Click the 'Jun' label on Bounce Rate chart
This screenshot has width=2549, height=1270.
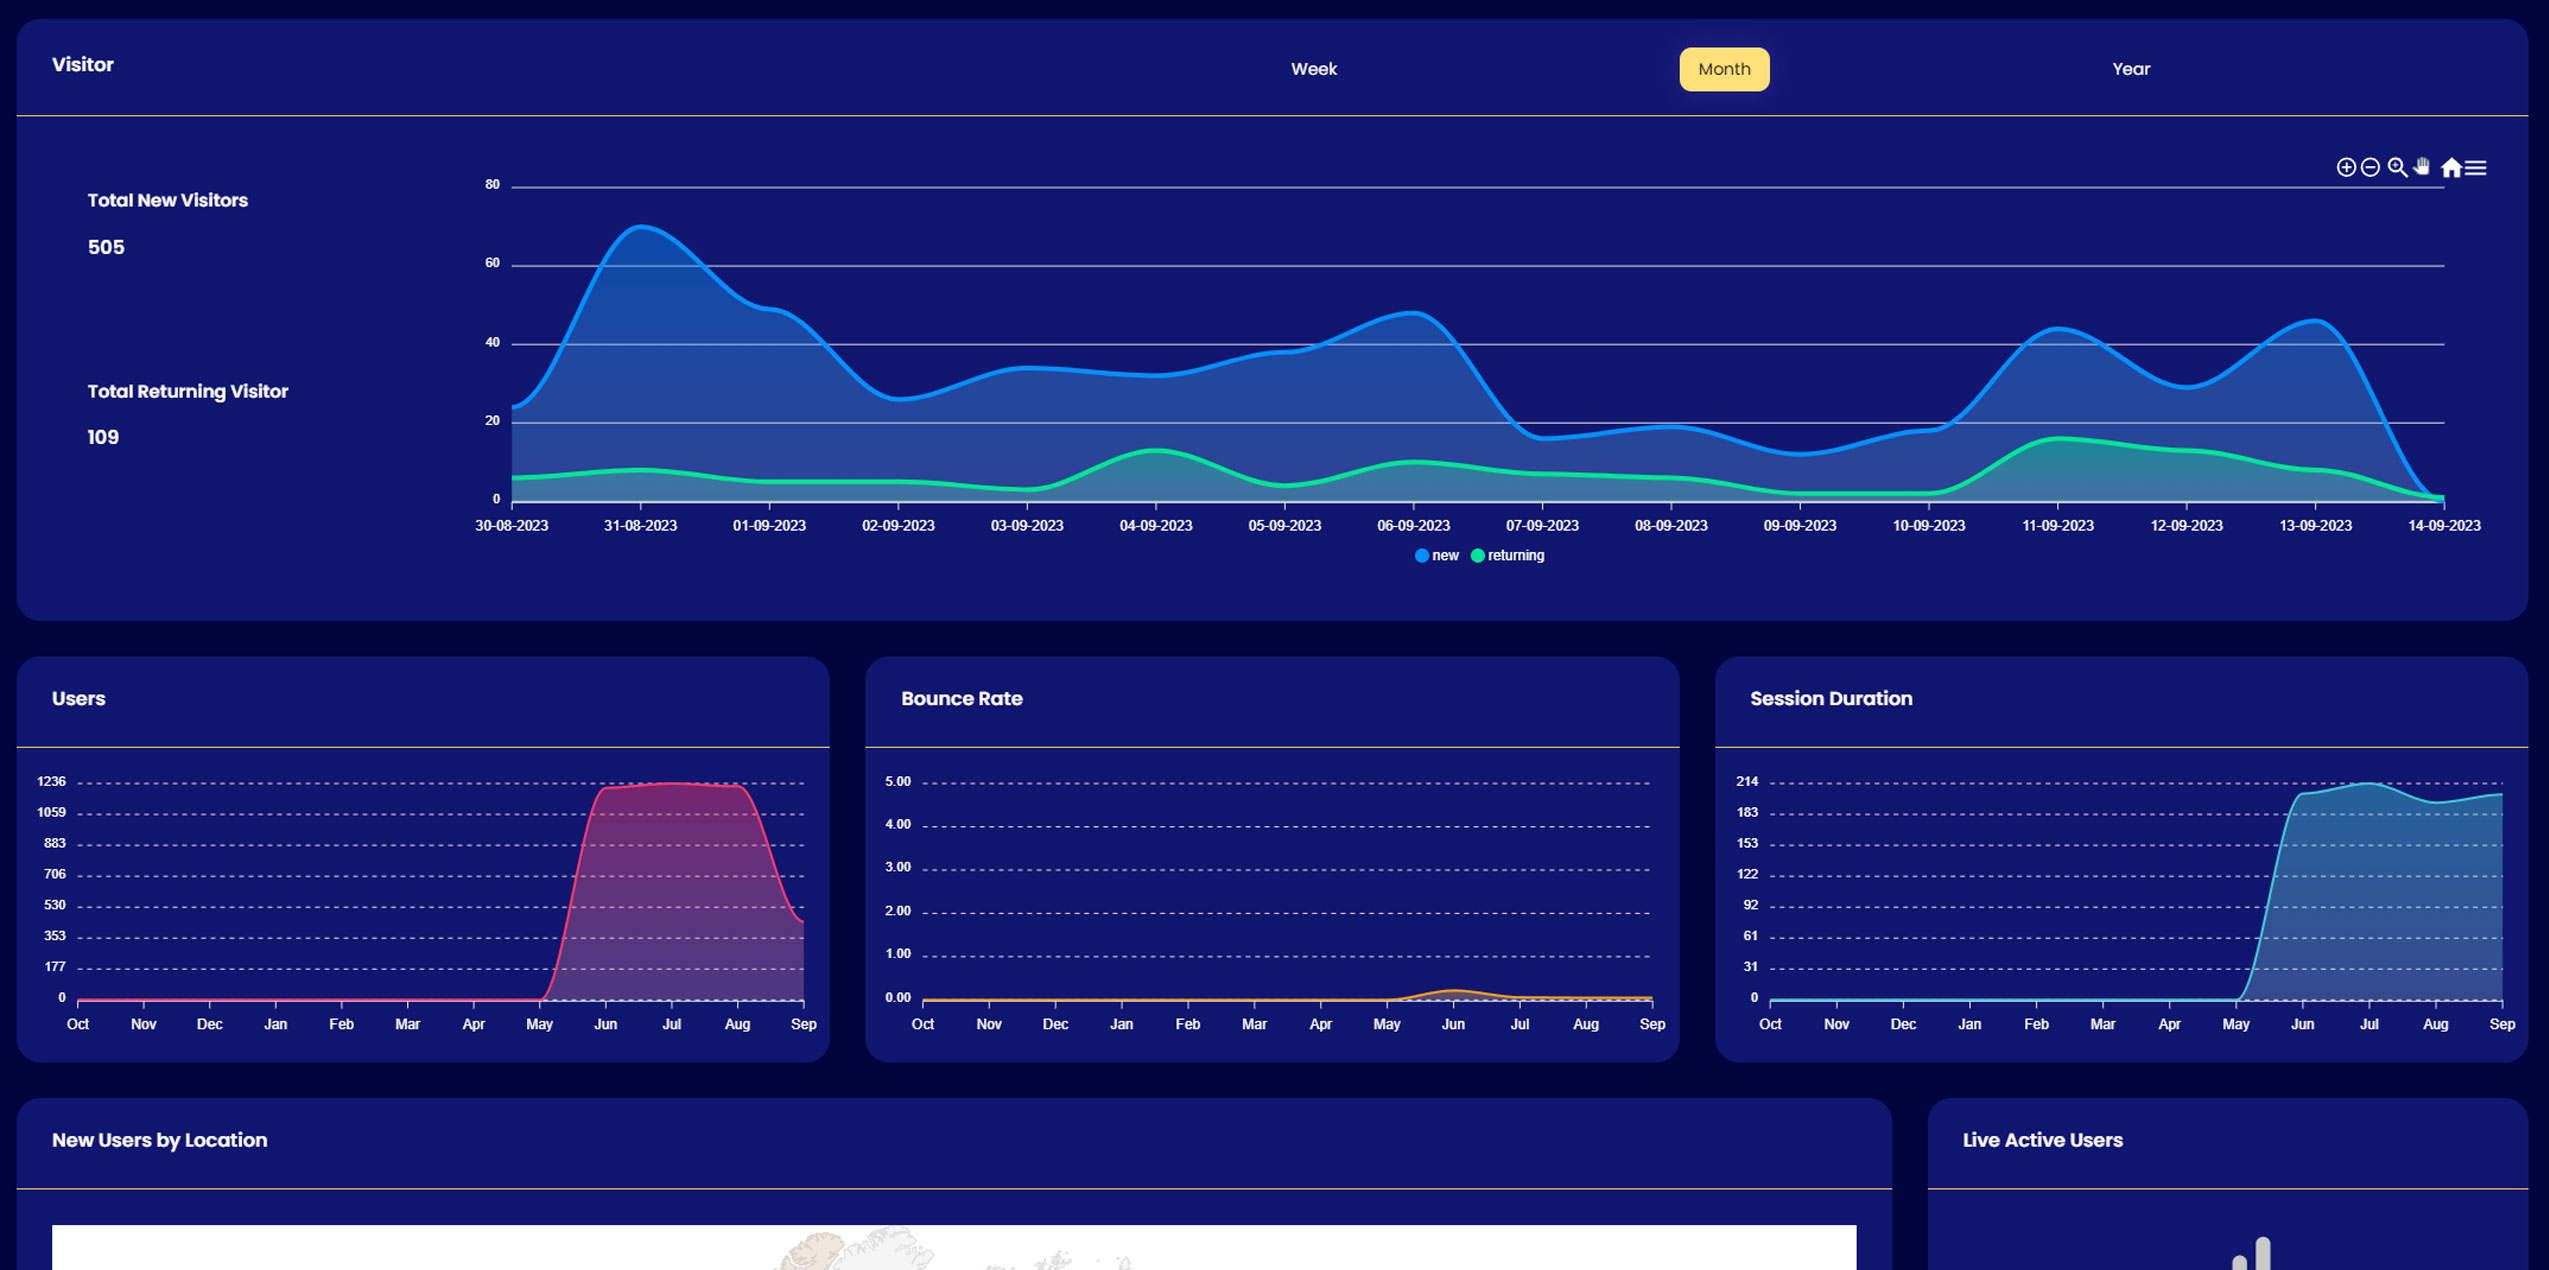1452,1024
